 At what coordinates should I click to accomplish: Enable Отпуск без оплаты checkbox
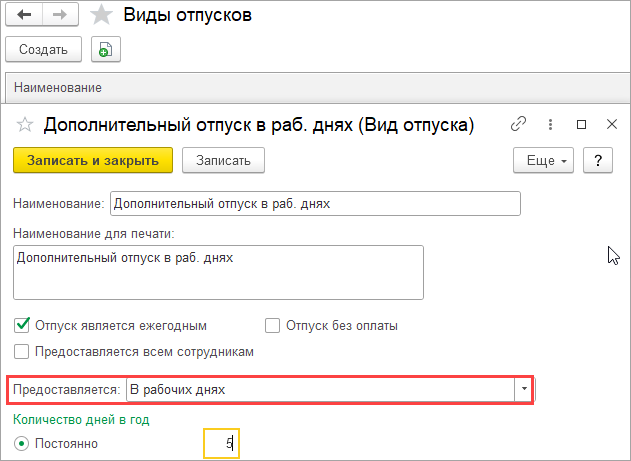(272, 325)
